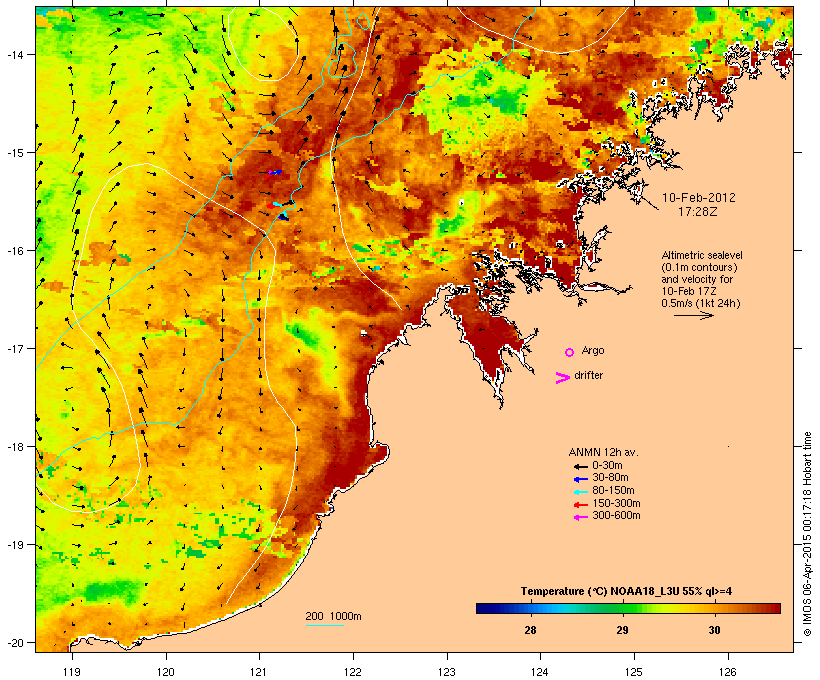Click the -14 latitude axis label
The height and width of the screenshot is (680, 820).
[14, 54]
